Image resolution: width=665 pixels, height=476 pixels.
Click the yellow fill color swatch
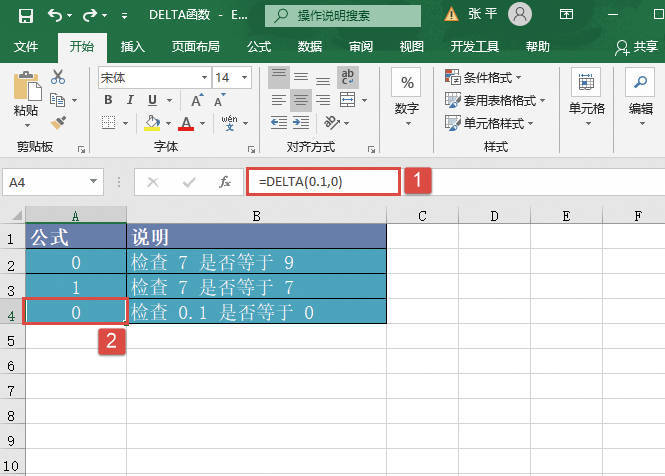pos(152,122)
